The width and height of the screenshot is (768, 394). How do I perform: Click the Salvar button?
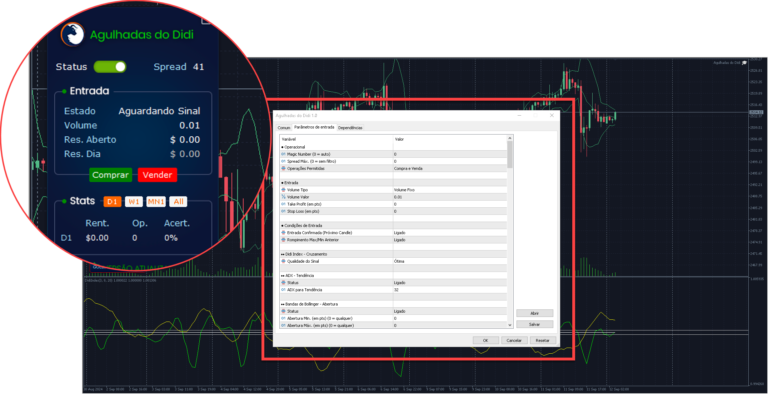coord(534,324)
